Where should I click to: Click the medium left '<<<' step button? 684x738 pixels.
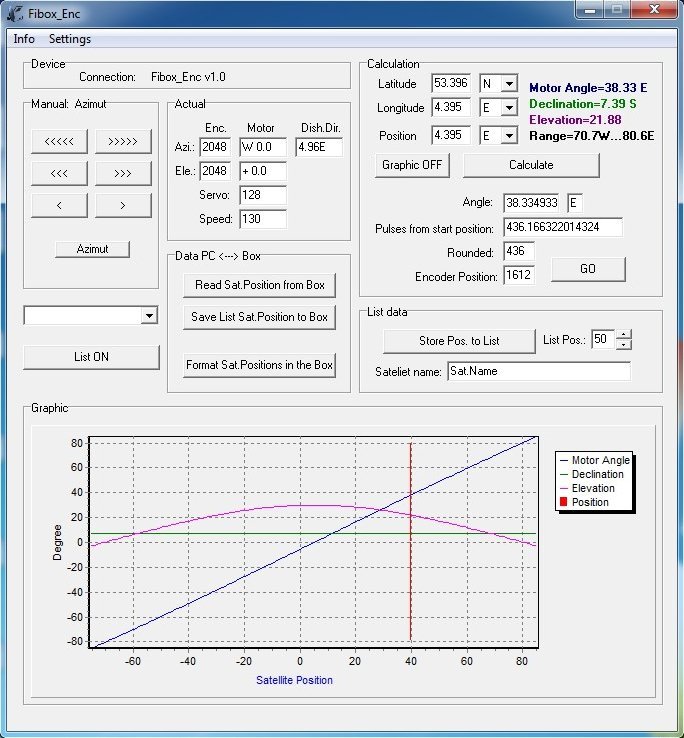(x=59, y=173)
